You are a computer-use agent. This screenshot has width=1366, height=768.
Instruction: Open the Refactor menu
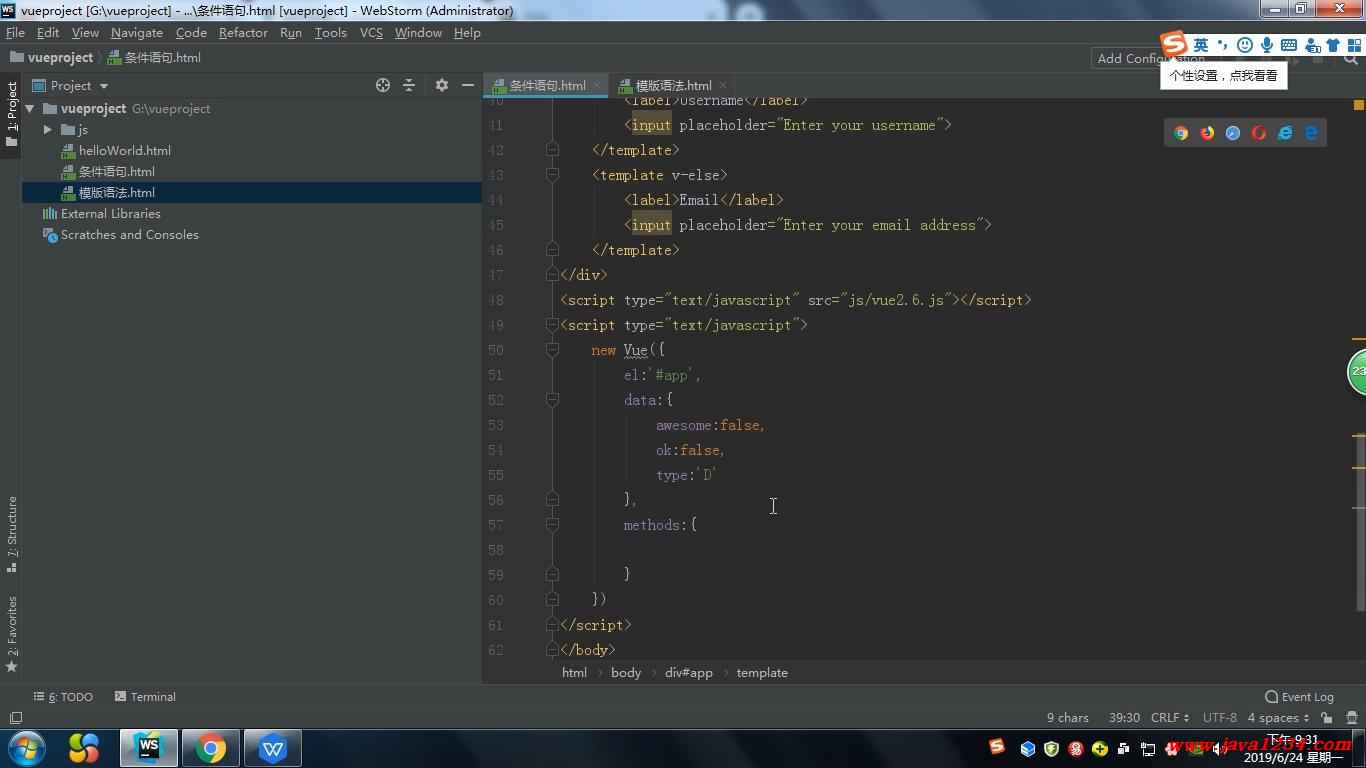[243, 32]
